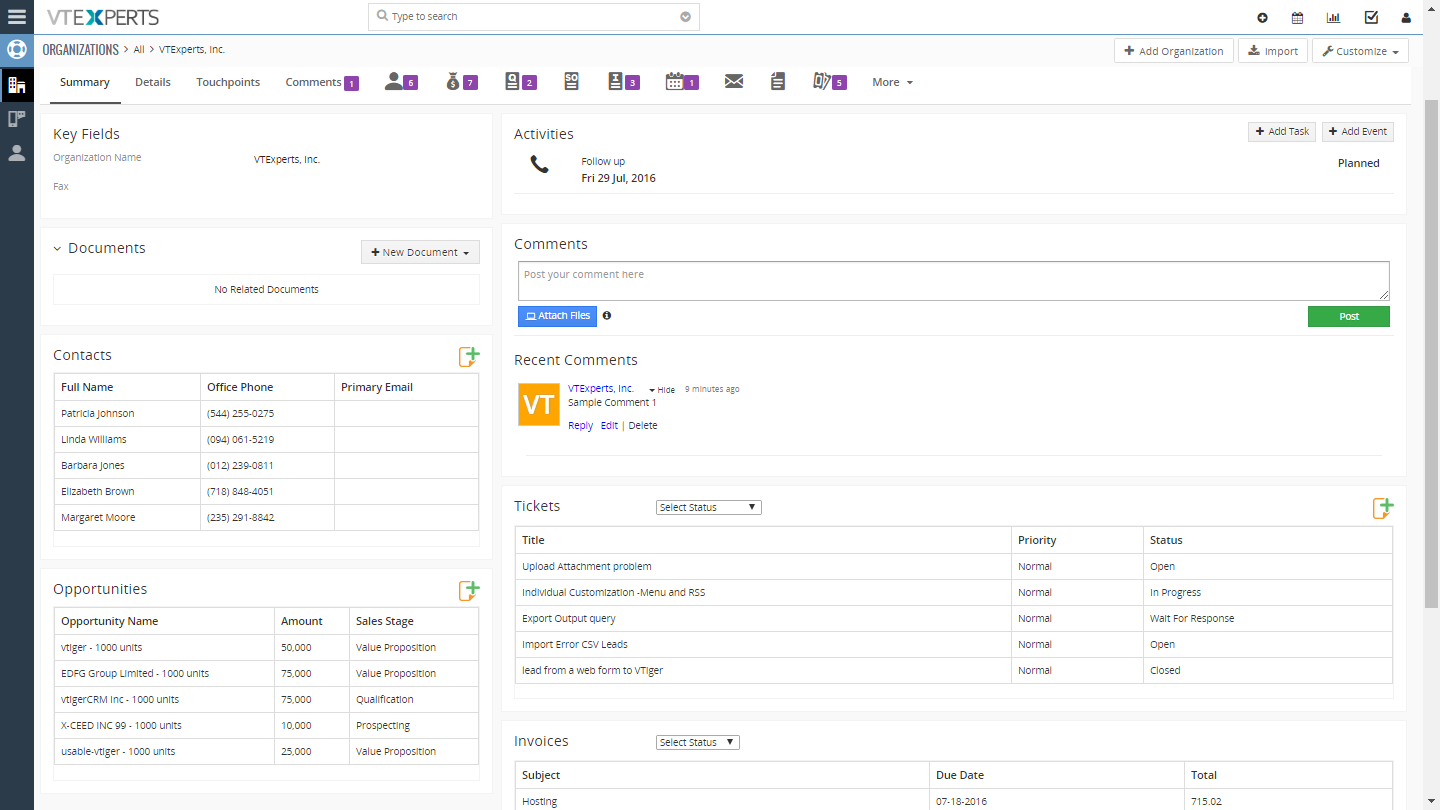Open the Sales Order SO tab icon
The image size is (1440, 810).
[x=571, y=82]
